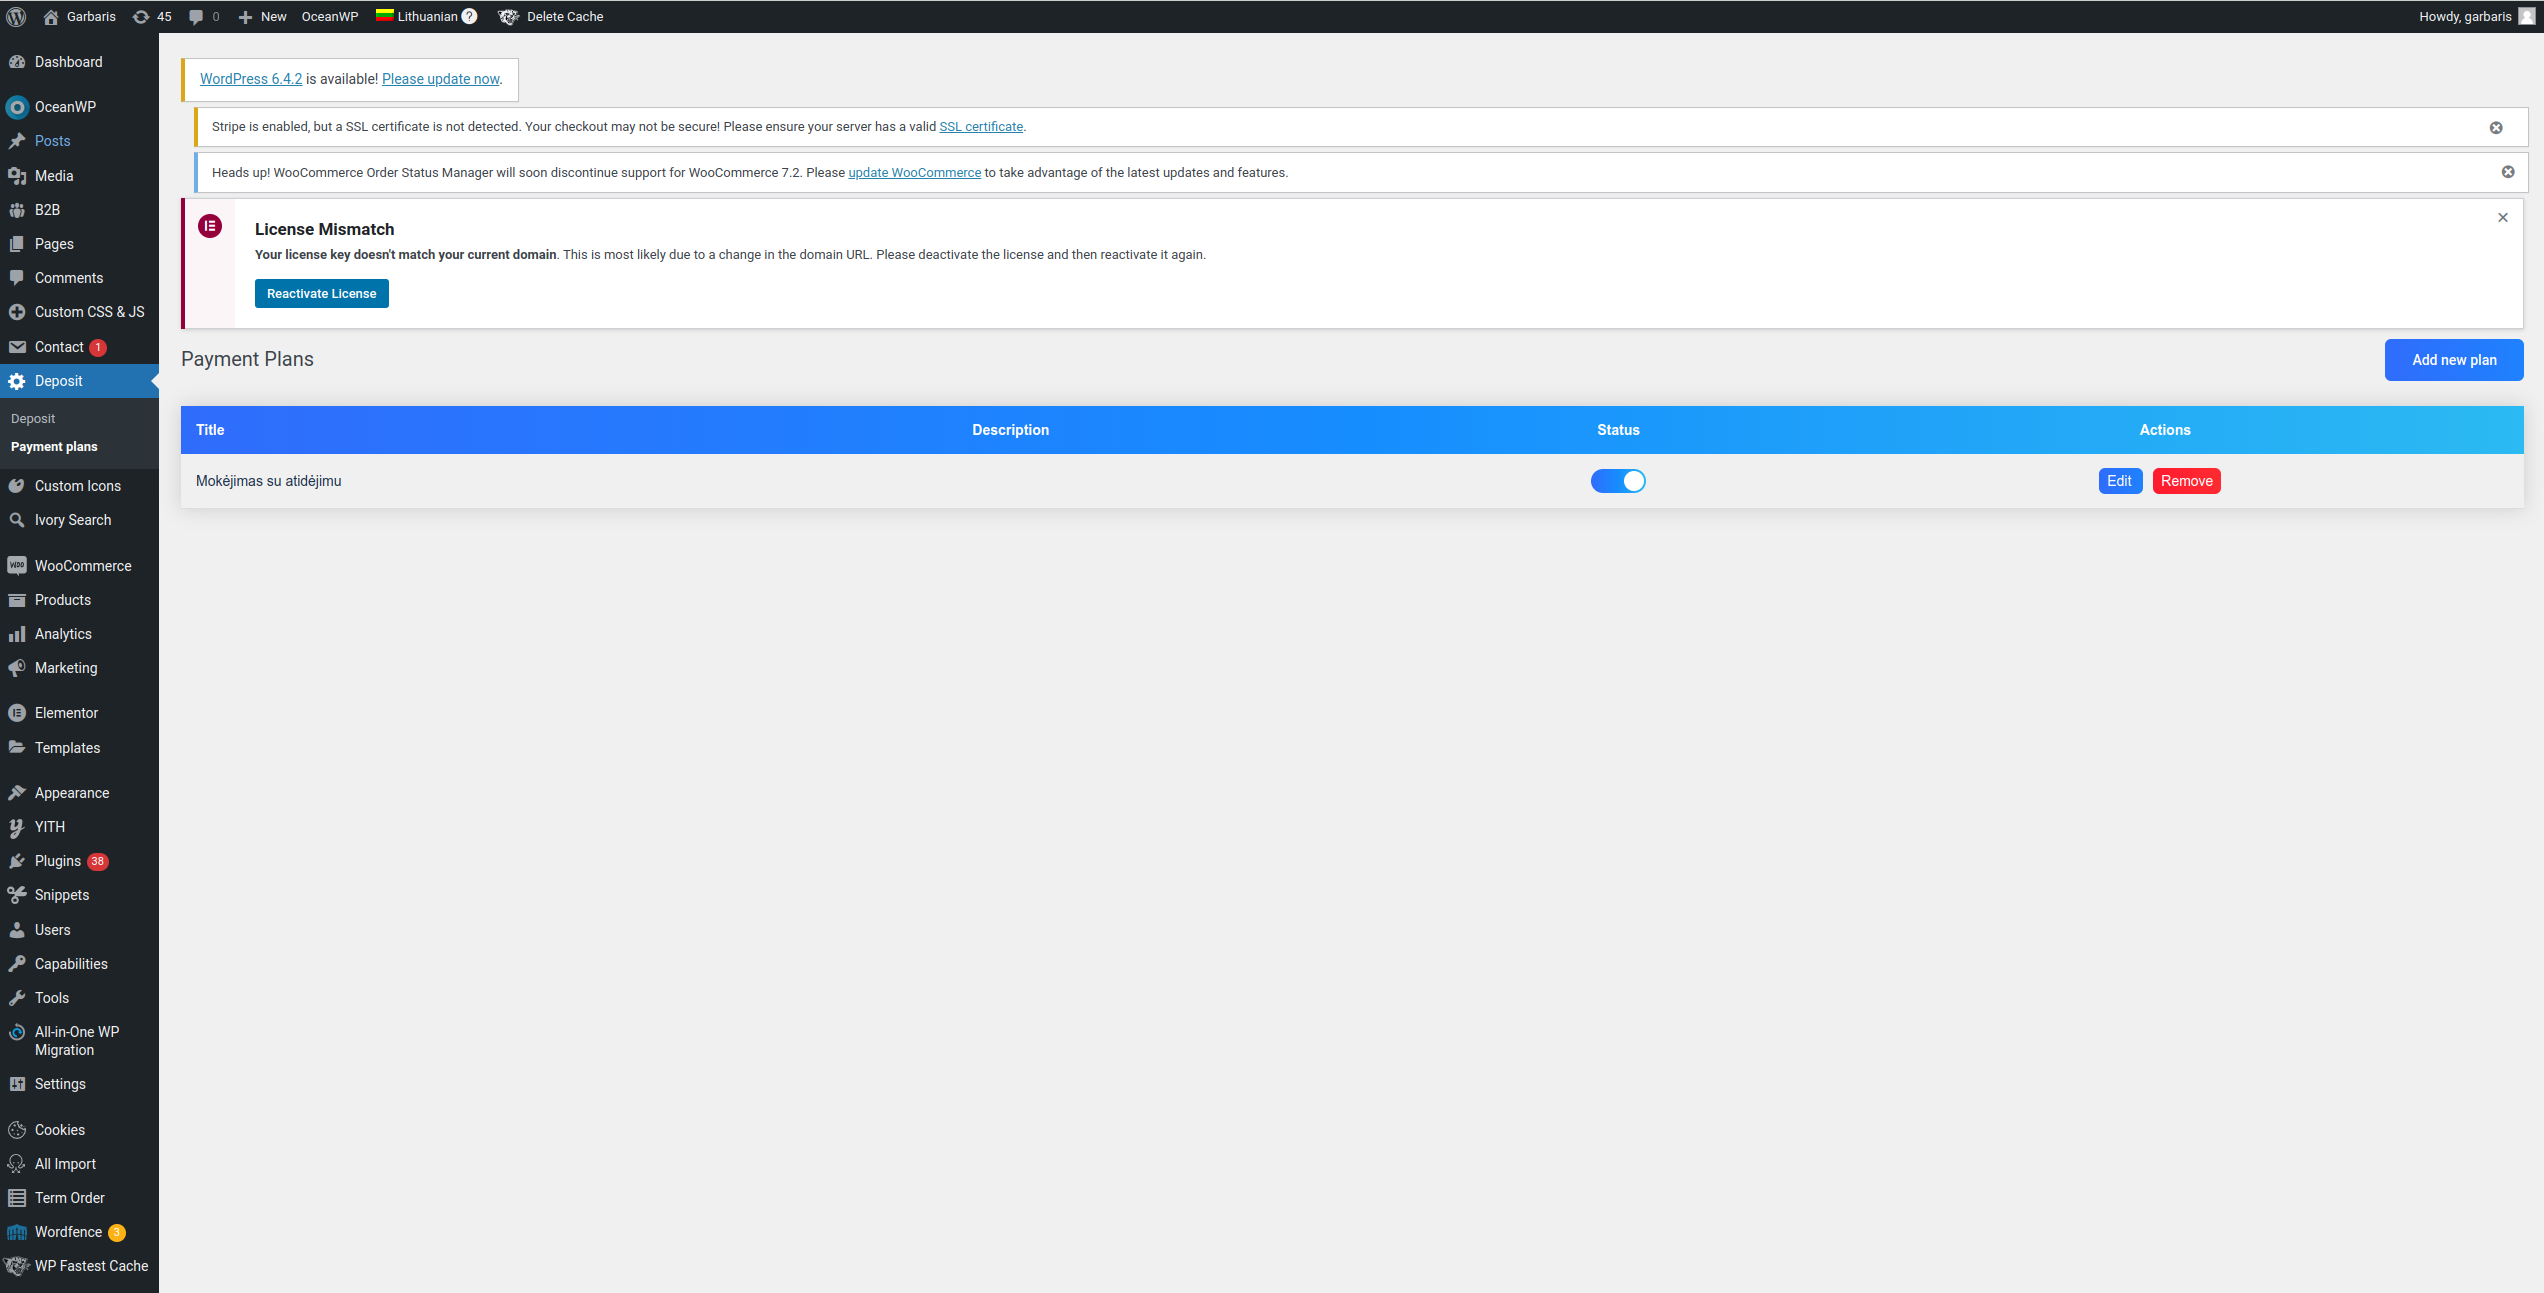Click Delete Cache in the admin bar
The height and width of the screenshot is (1293, 2544).
point(551,16)
